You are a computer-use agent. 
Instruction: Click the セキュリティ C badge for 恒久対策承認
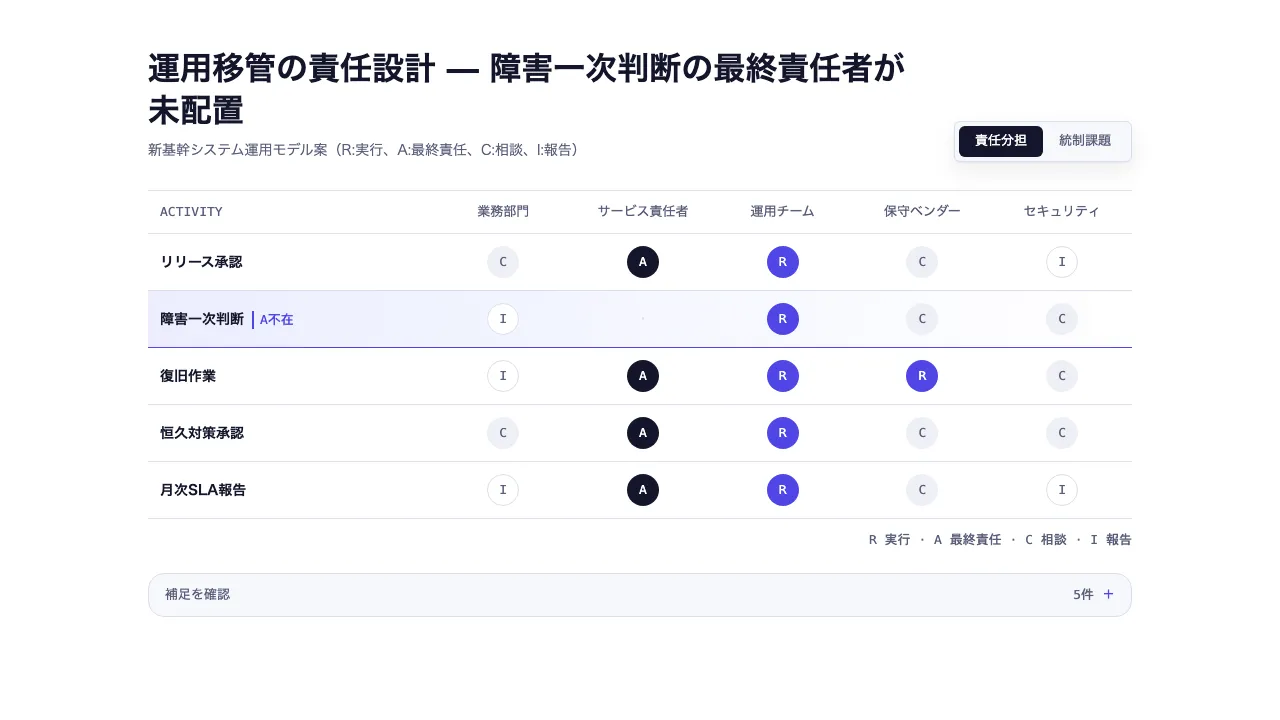1062,433
